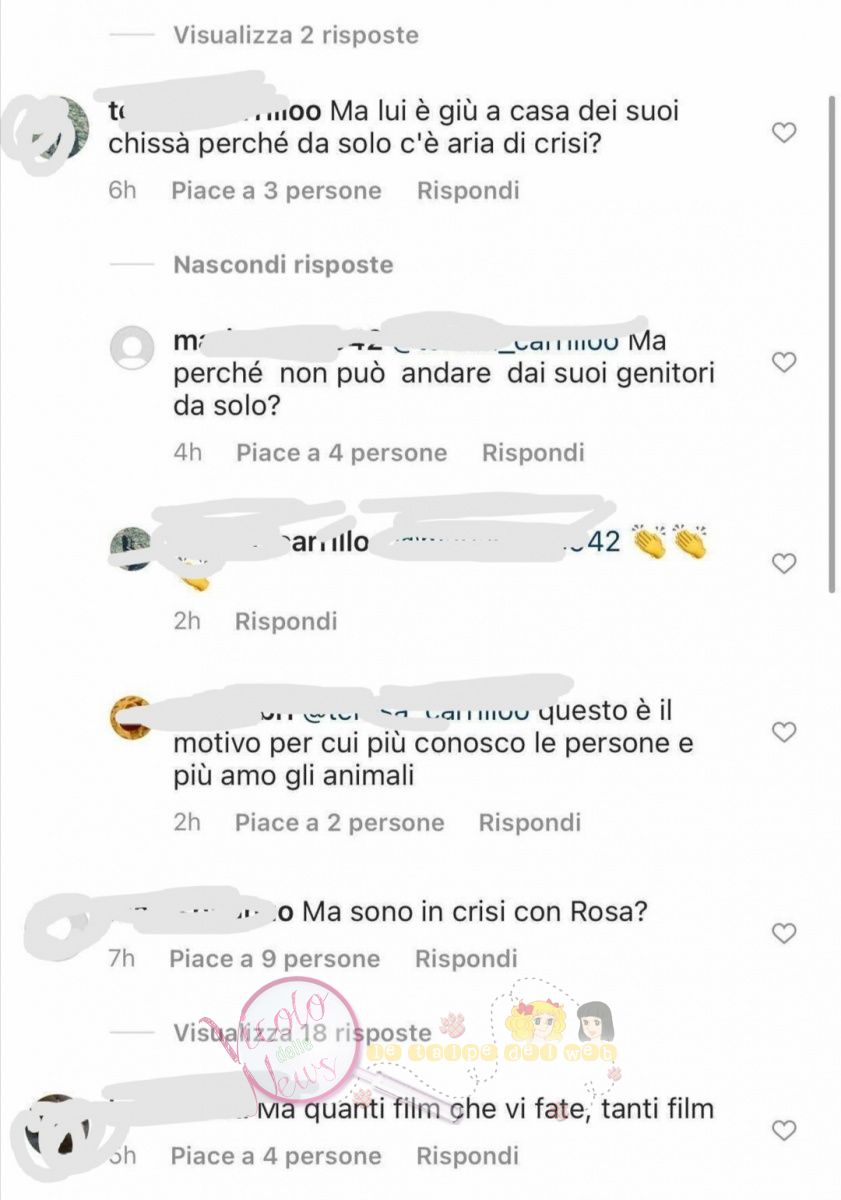Image resolution: width=841 pixels, height=1200 pixels.
Task: Open the avatar beside 'più amo gli animali' reply
Action: (130, 718)
